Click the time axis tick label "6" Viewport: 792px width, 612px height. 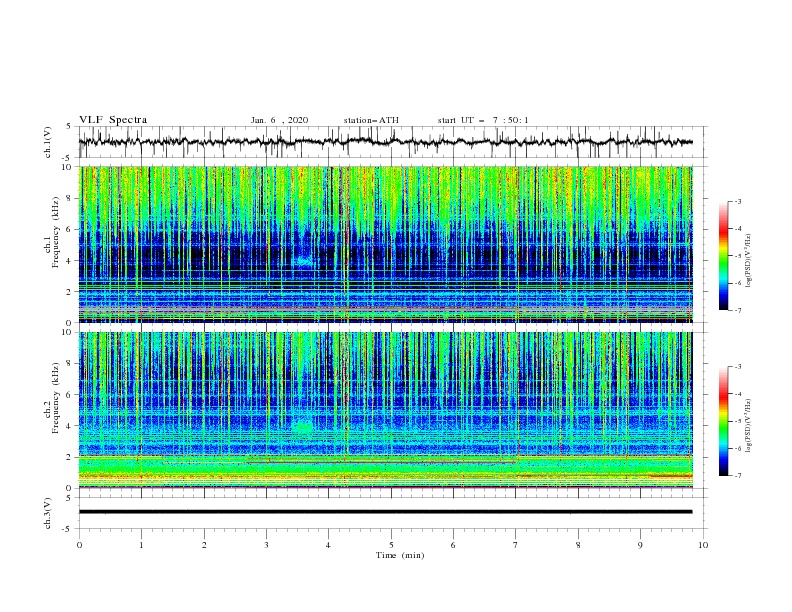pyautogui.click(x=453, y=545)
